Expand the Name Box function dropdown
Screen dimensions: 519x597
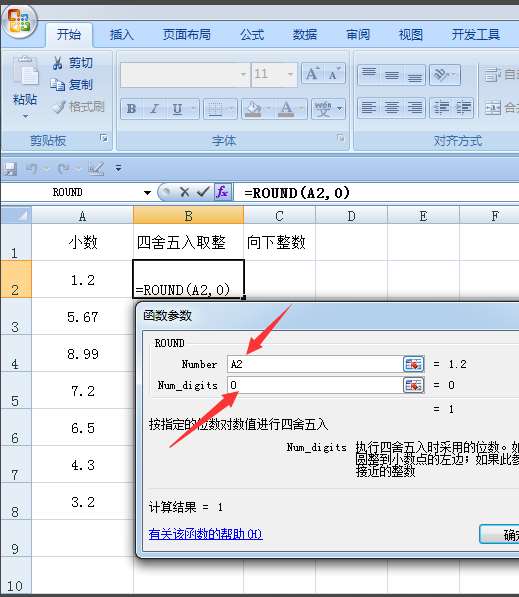coord(147,193)
